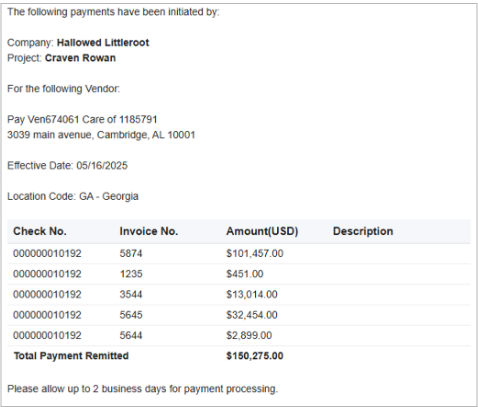Click the "Please allow up to 2 business days" notice

click(x=143, y=389)
